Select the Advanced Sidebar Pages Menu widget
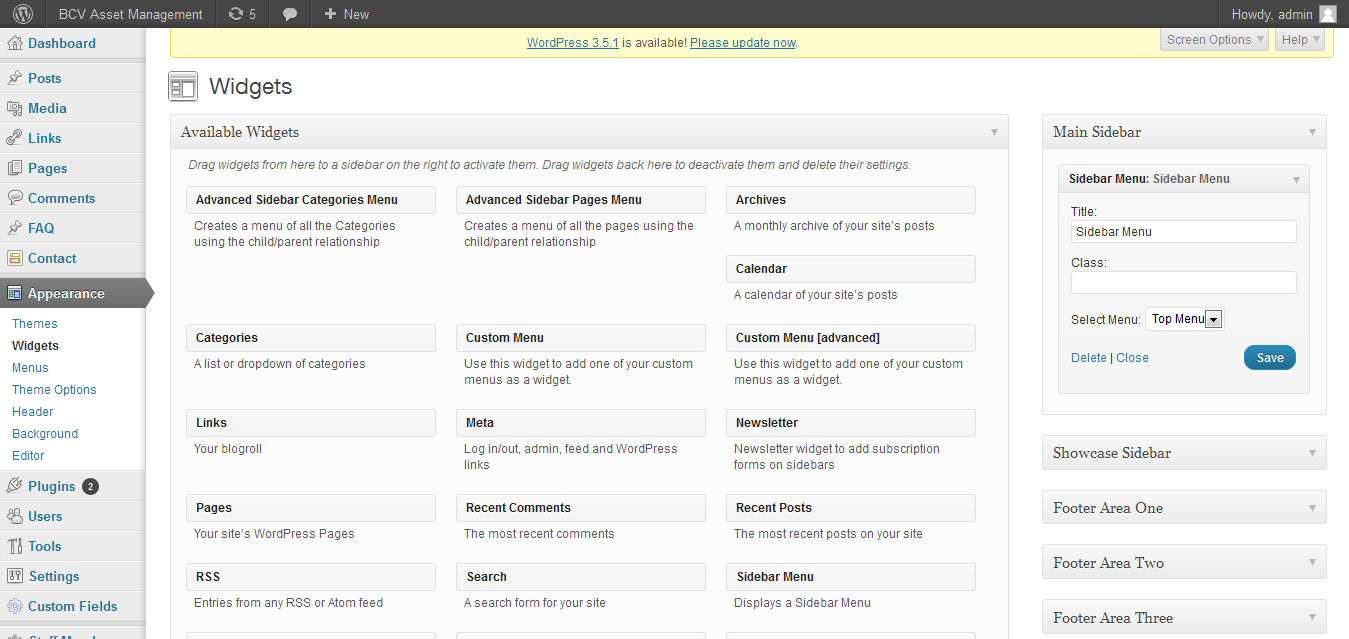Viewport: 1349px width, 639px height. point(581,200)
